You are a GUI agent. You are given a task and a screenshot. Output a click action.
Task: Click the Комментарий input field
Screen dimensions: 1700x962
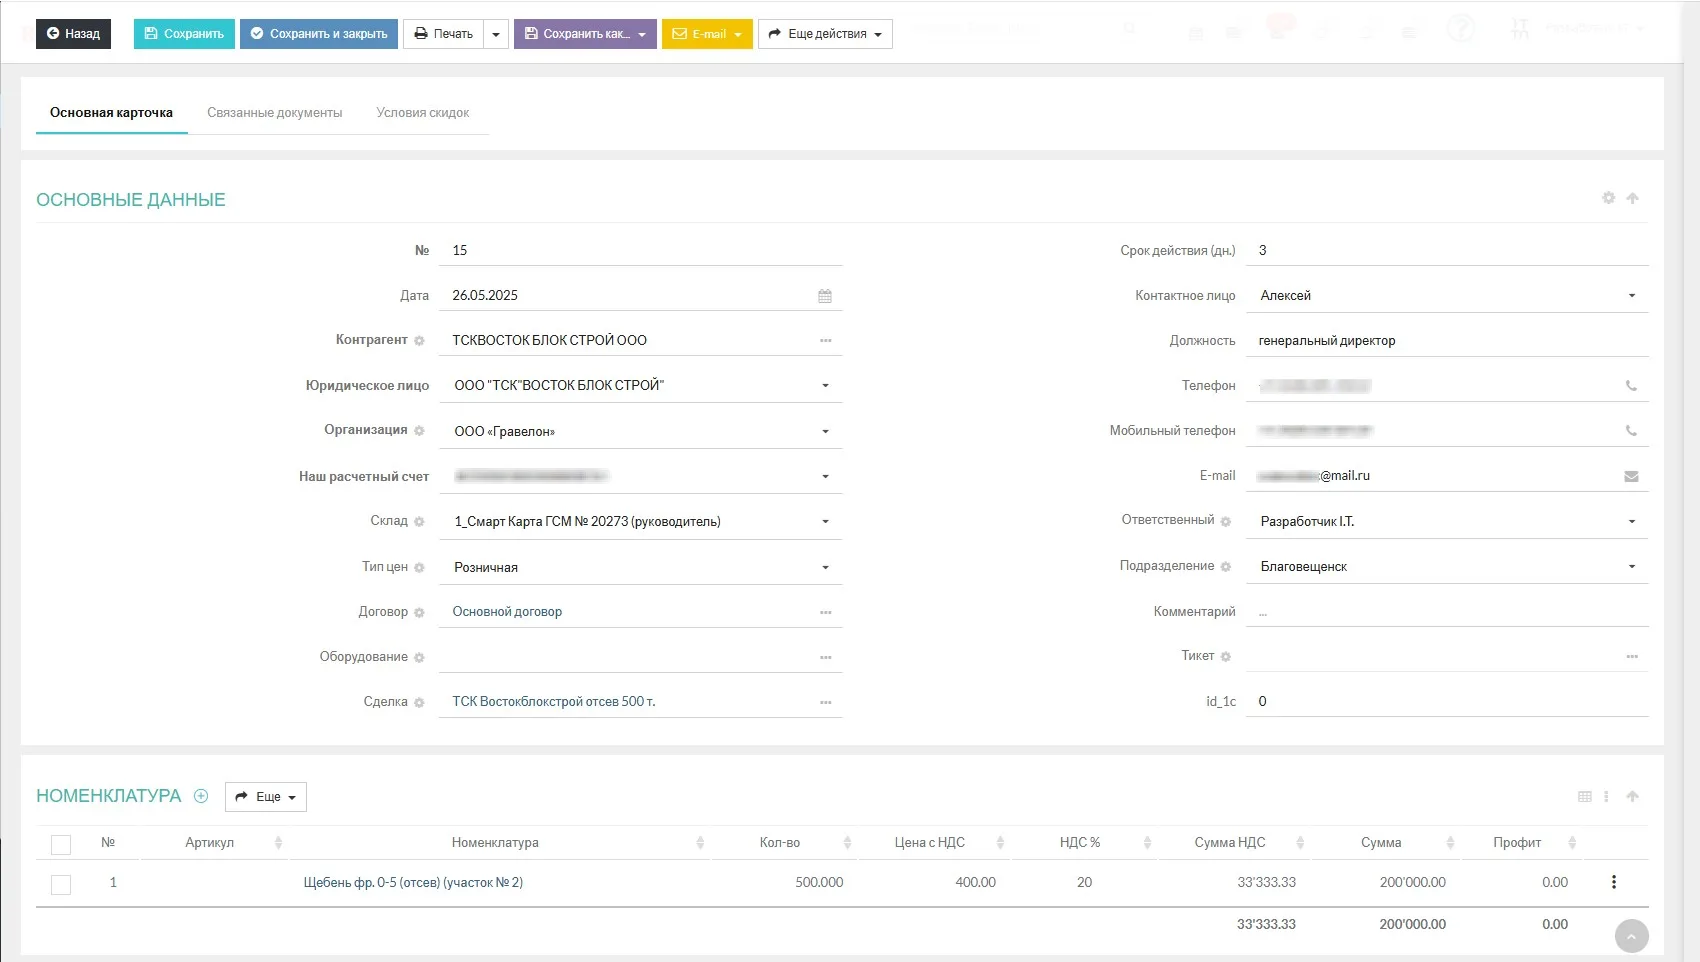(x=1447, y=612)
